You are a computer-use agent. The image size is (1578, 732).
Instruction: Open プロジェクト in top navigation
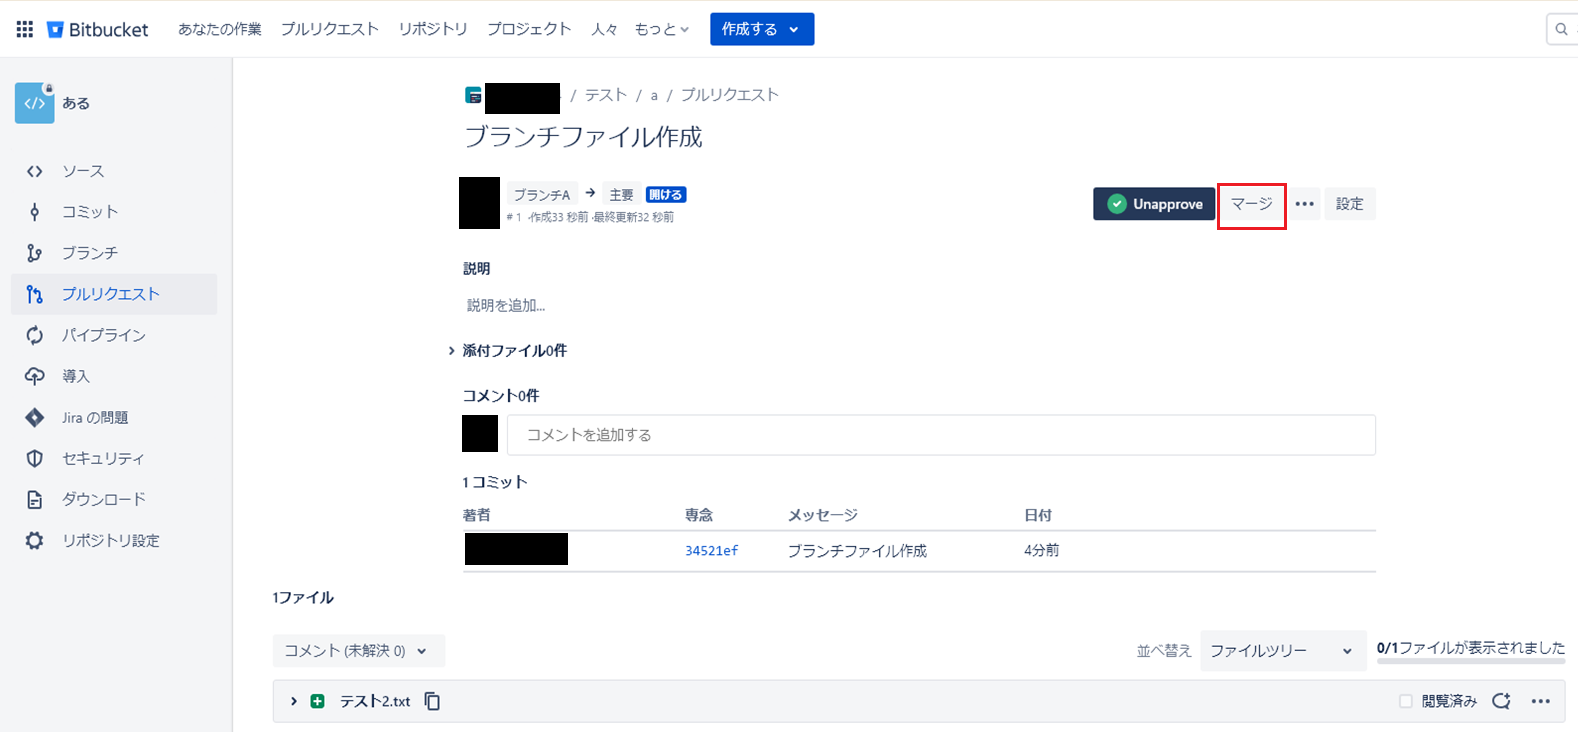point(529,29)
